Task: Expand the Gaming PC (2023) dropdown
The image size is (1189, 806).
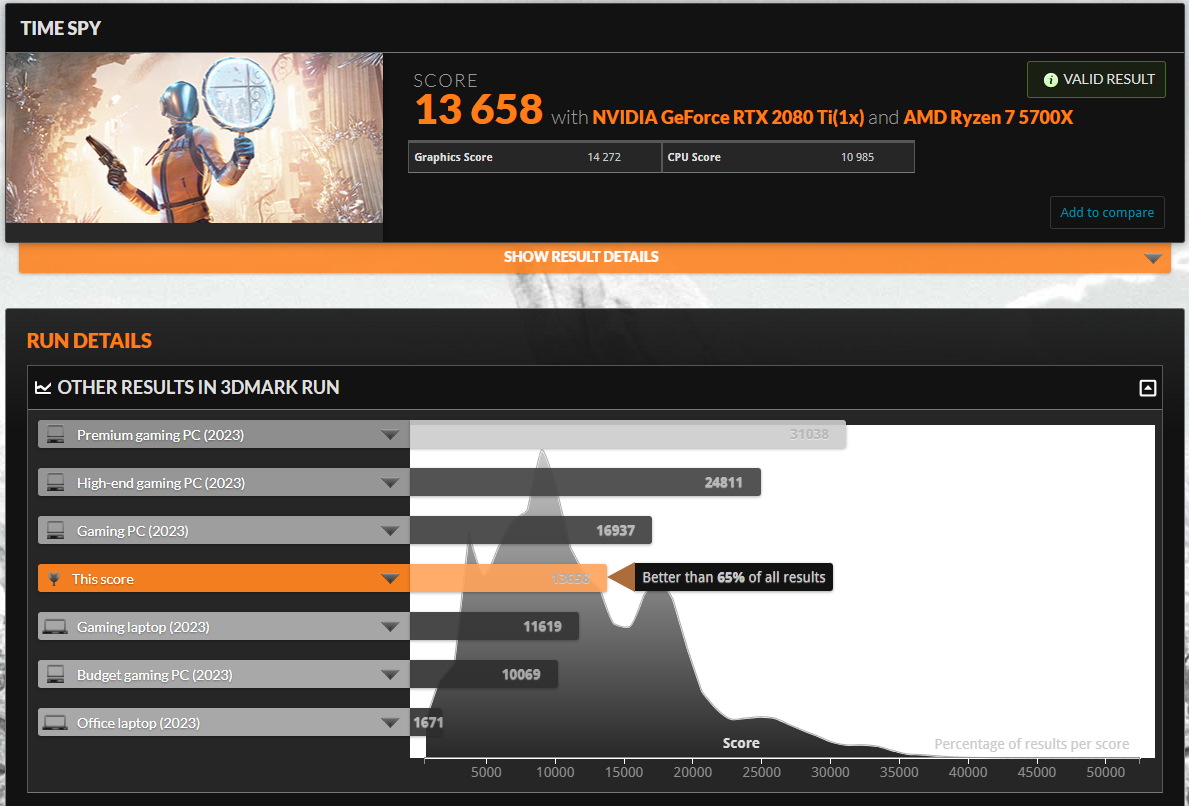Action: [x=390, y=531]
